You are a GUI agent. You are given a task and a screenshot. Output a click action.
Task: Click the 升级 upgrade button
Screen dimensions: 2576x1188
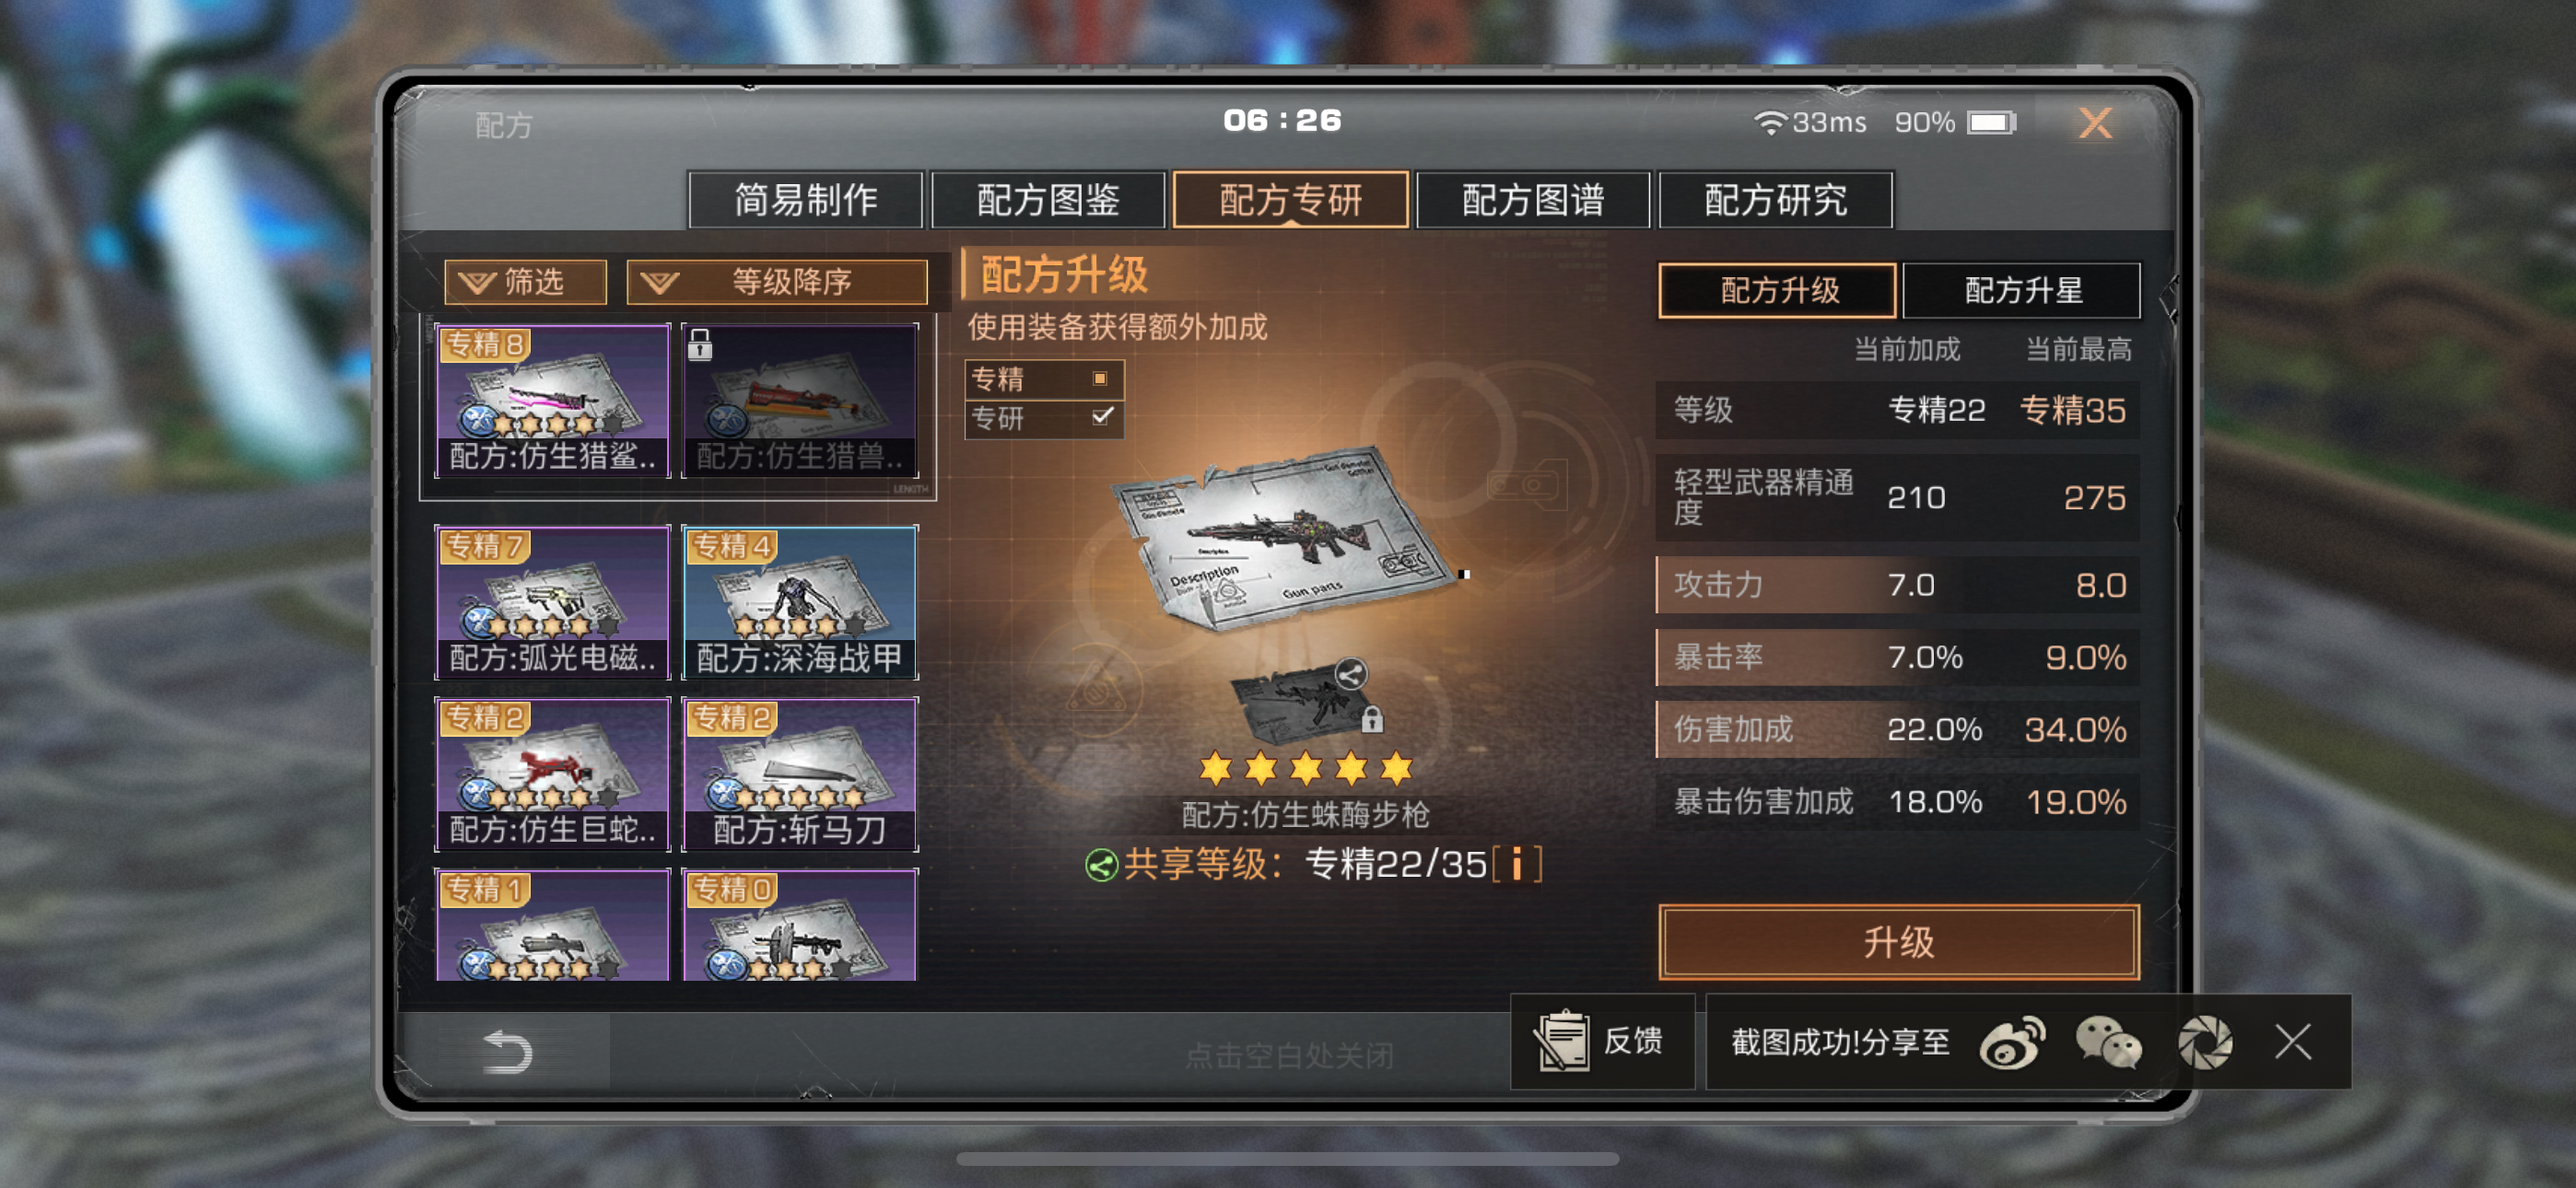tap(1898, 942)
